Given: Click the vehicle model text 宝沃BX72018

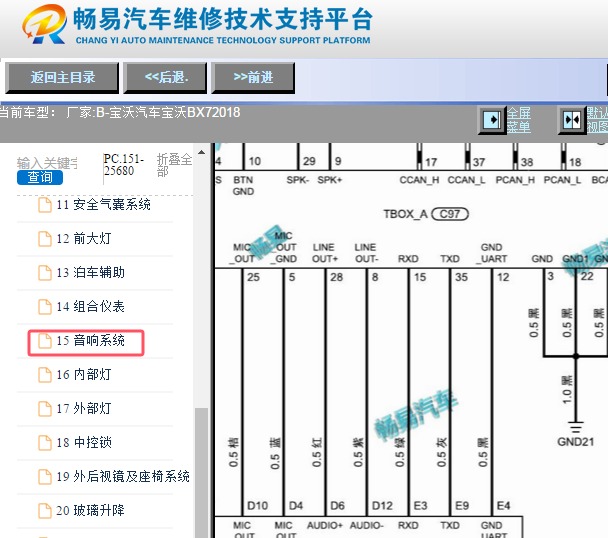Looking at the screenshot, I should (x=201, y=112).
